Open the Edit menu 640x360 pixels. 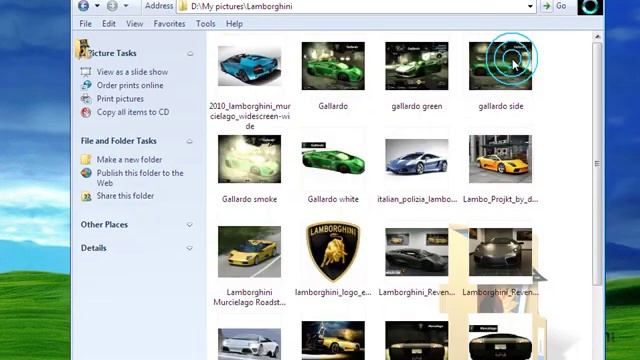tap(109, 24)
